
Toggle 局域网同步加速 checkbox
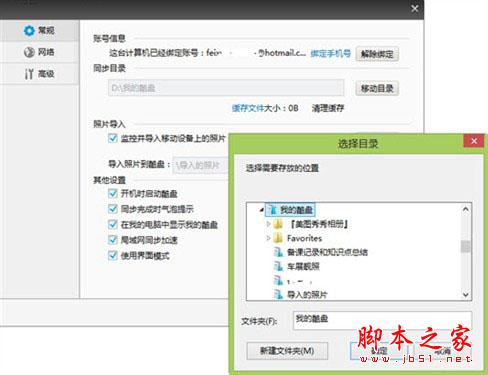tap(113, 240)
